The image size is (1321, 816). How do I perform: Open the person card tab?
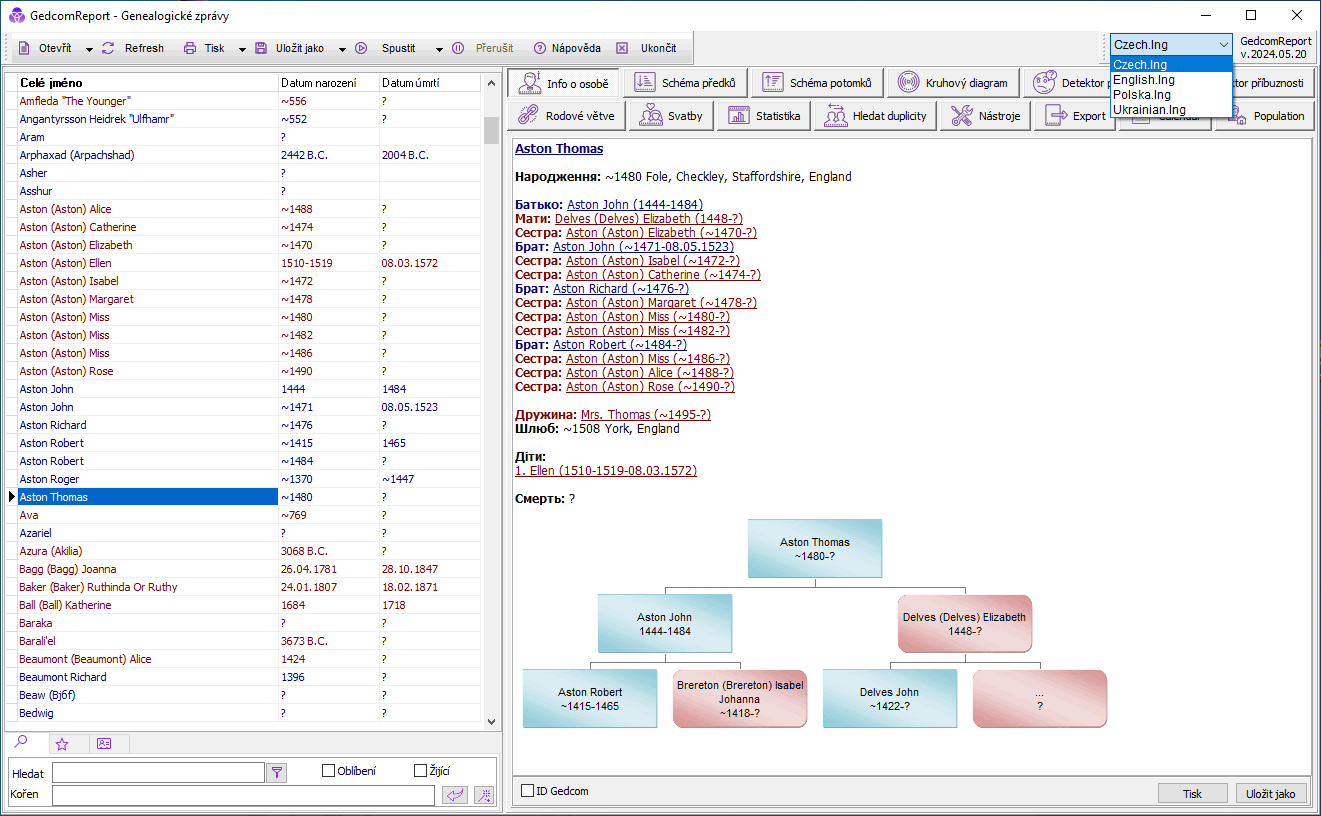point(104,744)
